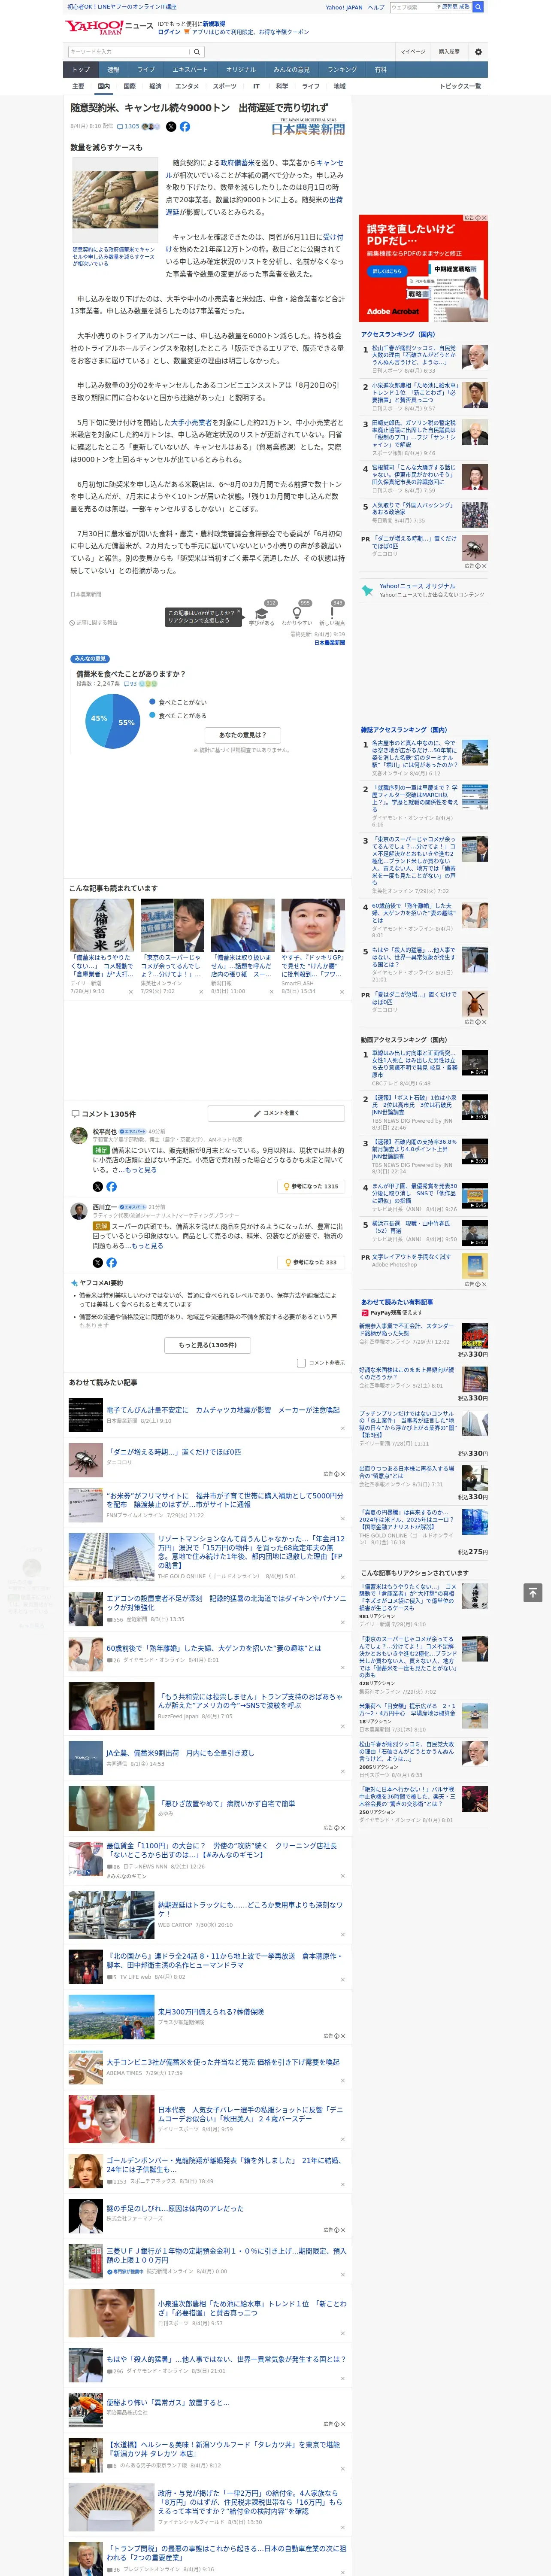This screenshot has height=2576, width=551.
Task: React with 学びがある graduation cap icon
Action: pos(262,613)
